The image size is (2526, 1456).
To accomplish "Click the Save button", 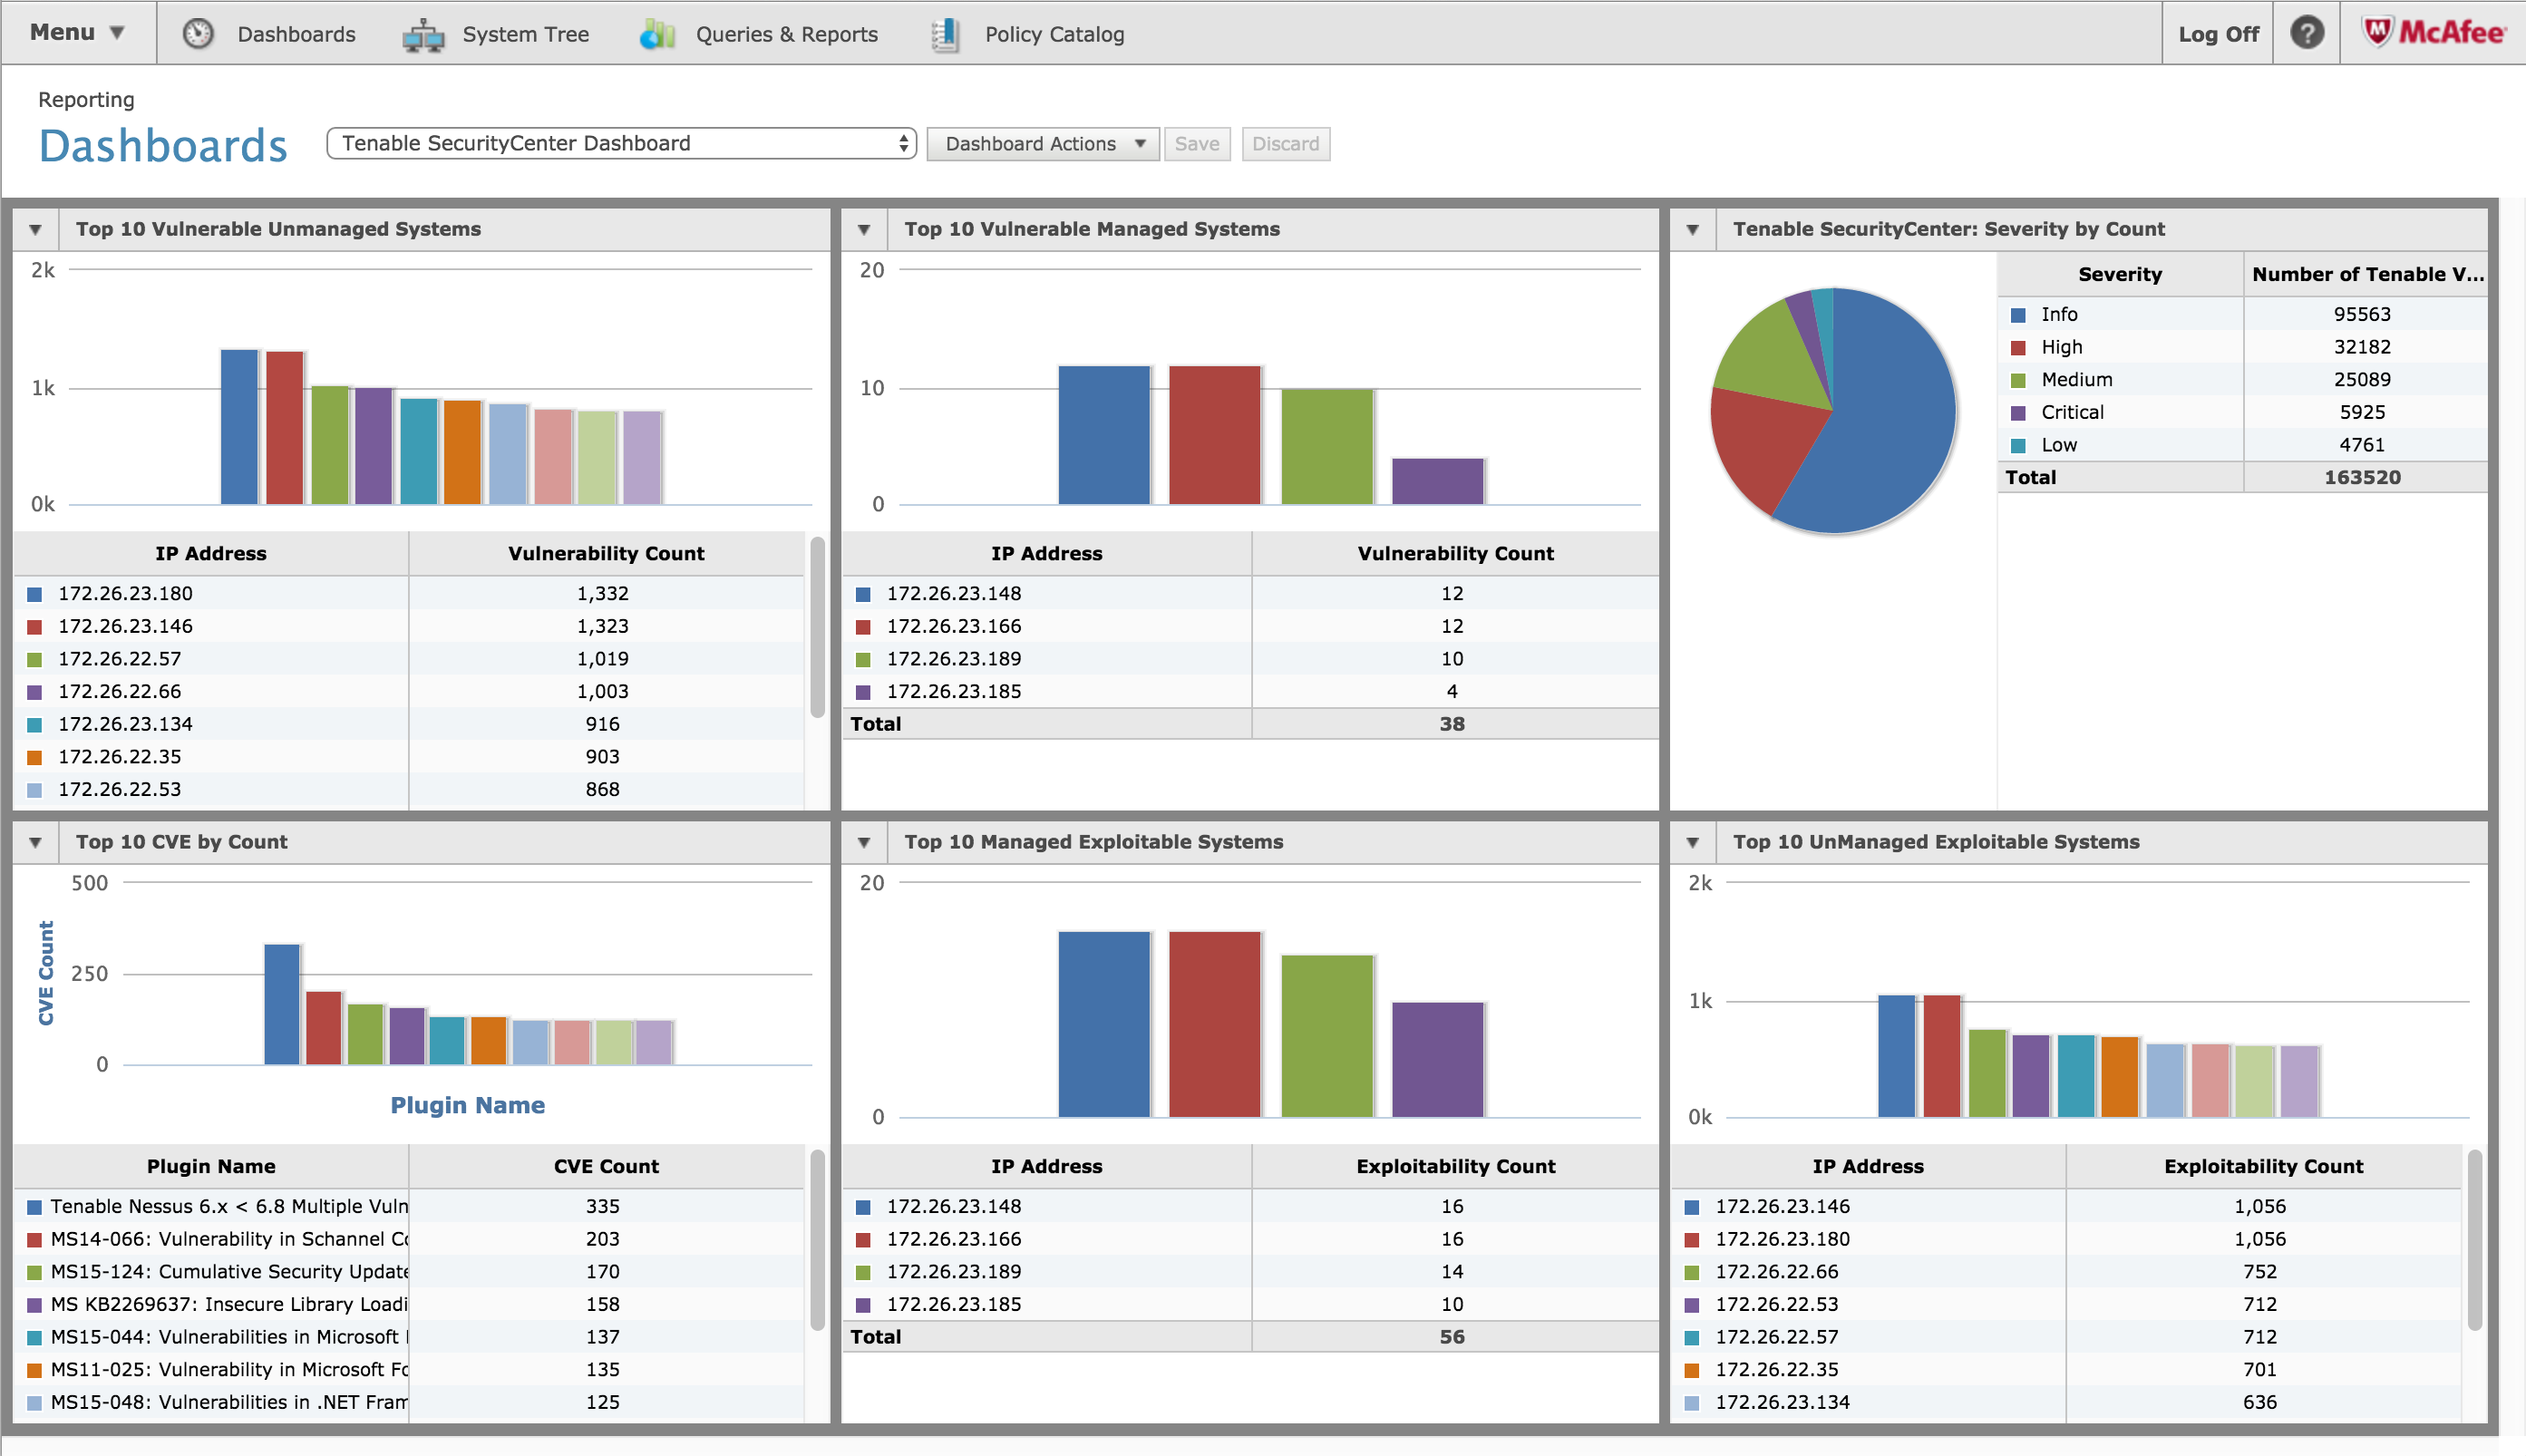I will click(x=1197, y=144).
